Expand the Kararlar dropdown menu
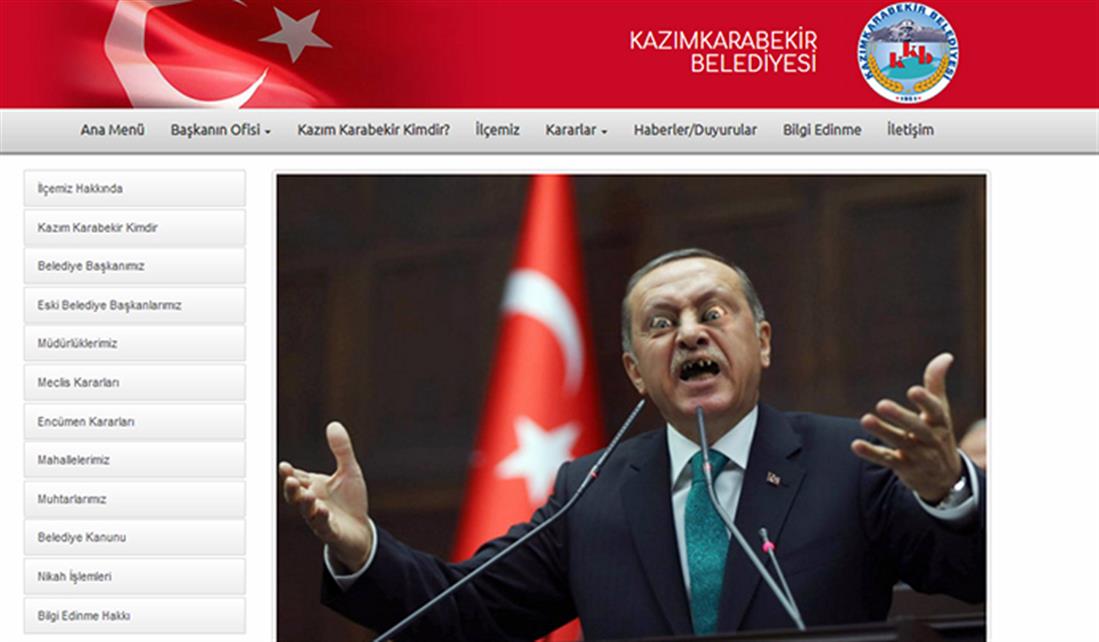1099x642 pixels. pos(576,130)
